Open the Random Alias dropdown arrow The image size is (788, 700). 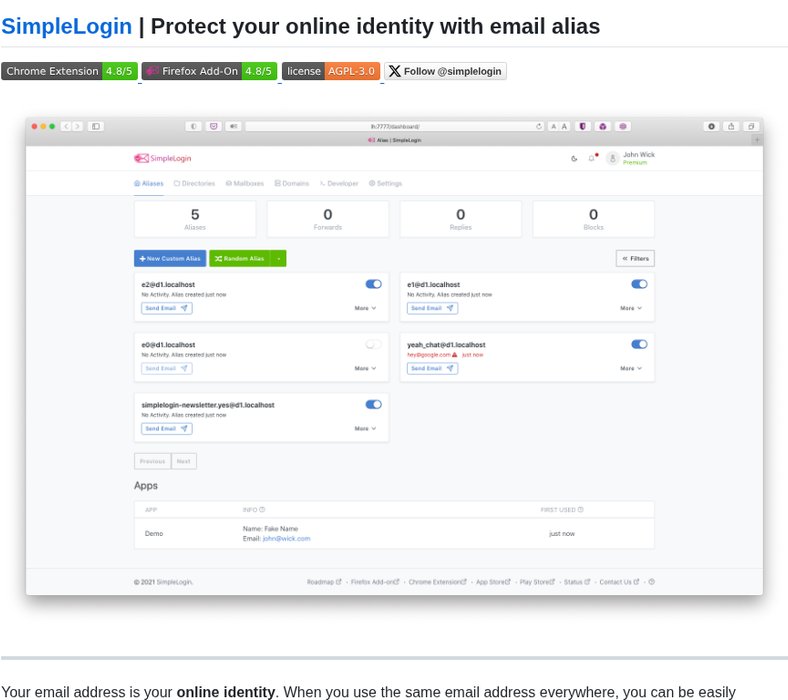(x=278, y=259)
